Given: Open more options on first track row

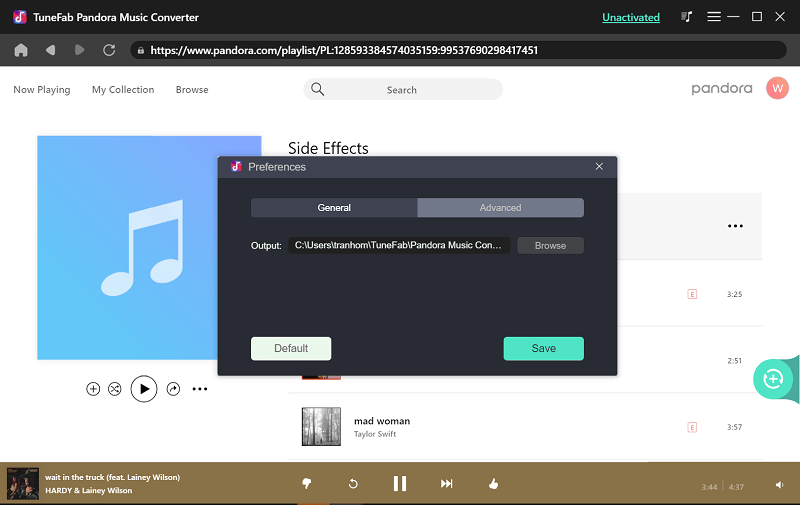Looking at the screenshot, I should coord(735,226).
